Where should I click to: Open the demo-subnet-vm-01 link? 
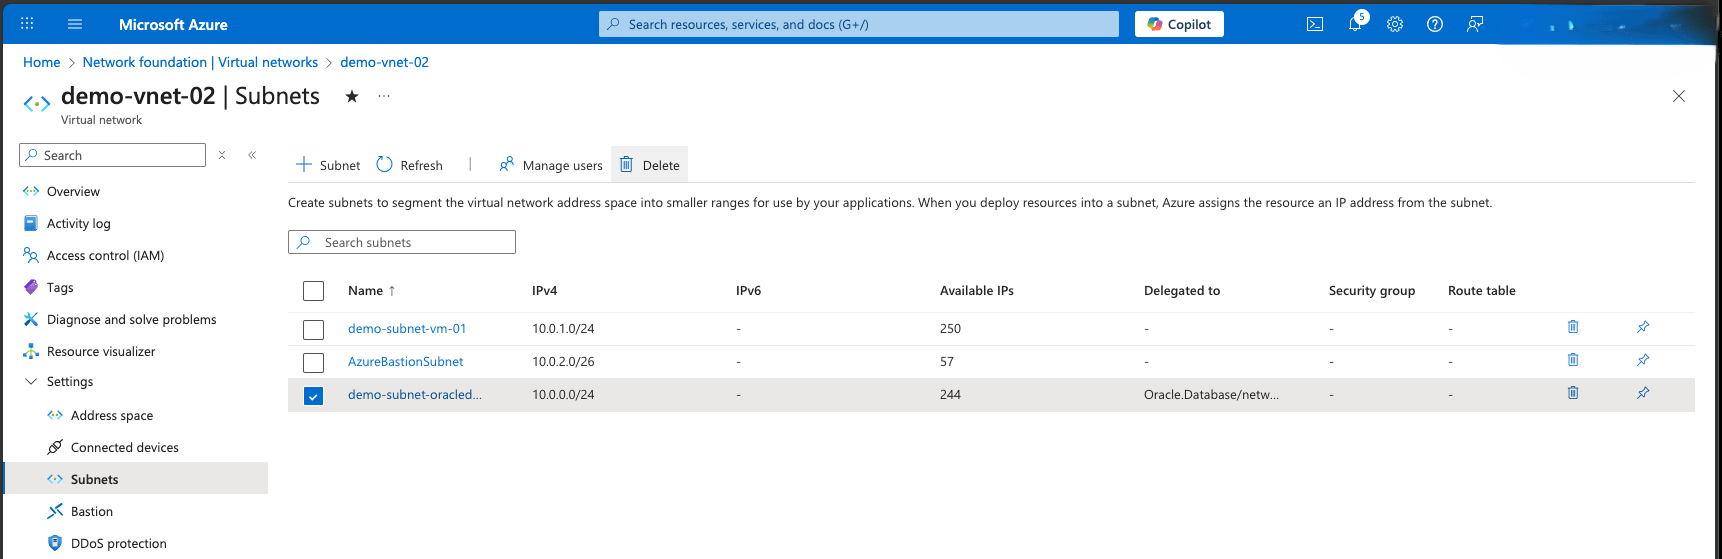[x=407, y=329]
